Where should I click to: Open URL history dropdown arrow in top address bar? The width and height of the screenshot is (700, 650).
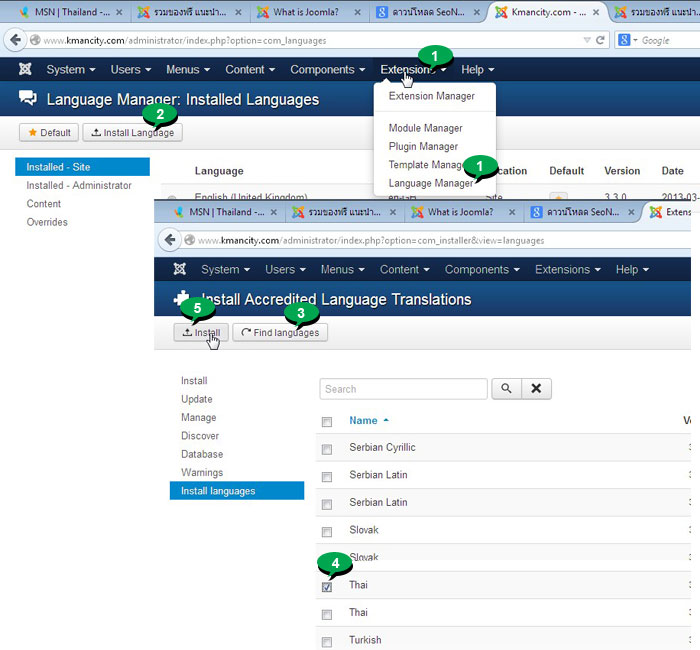pyautogui.click(x=587, y=40)
